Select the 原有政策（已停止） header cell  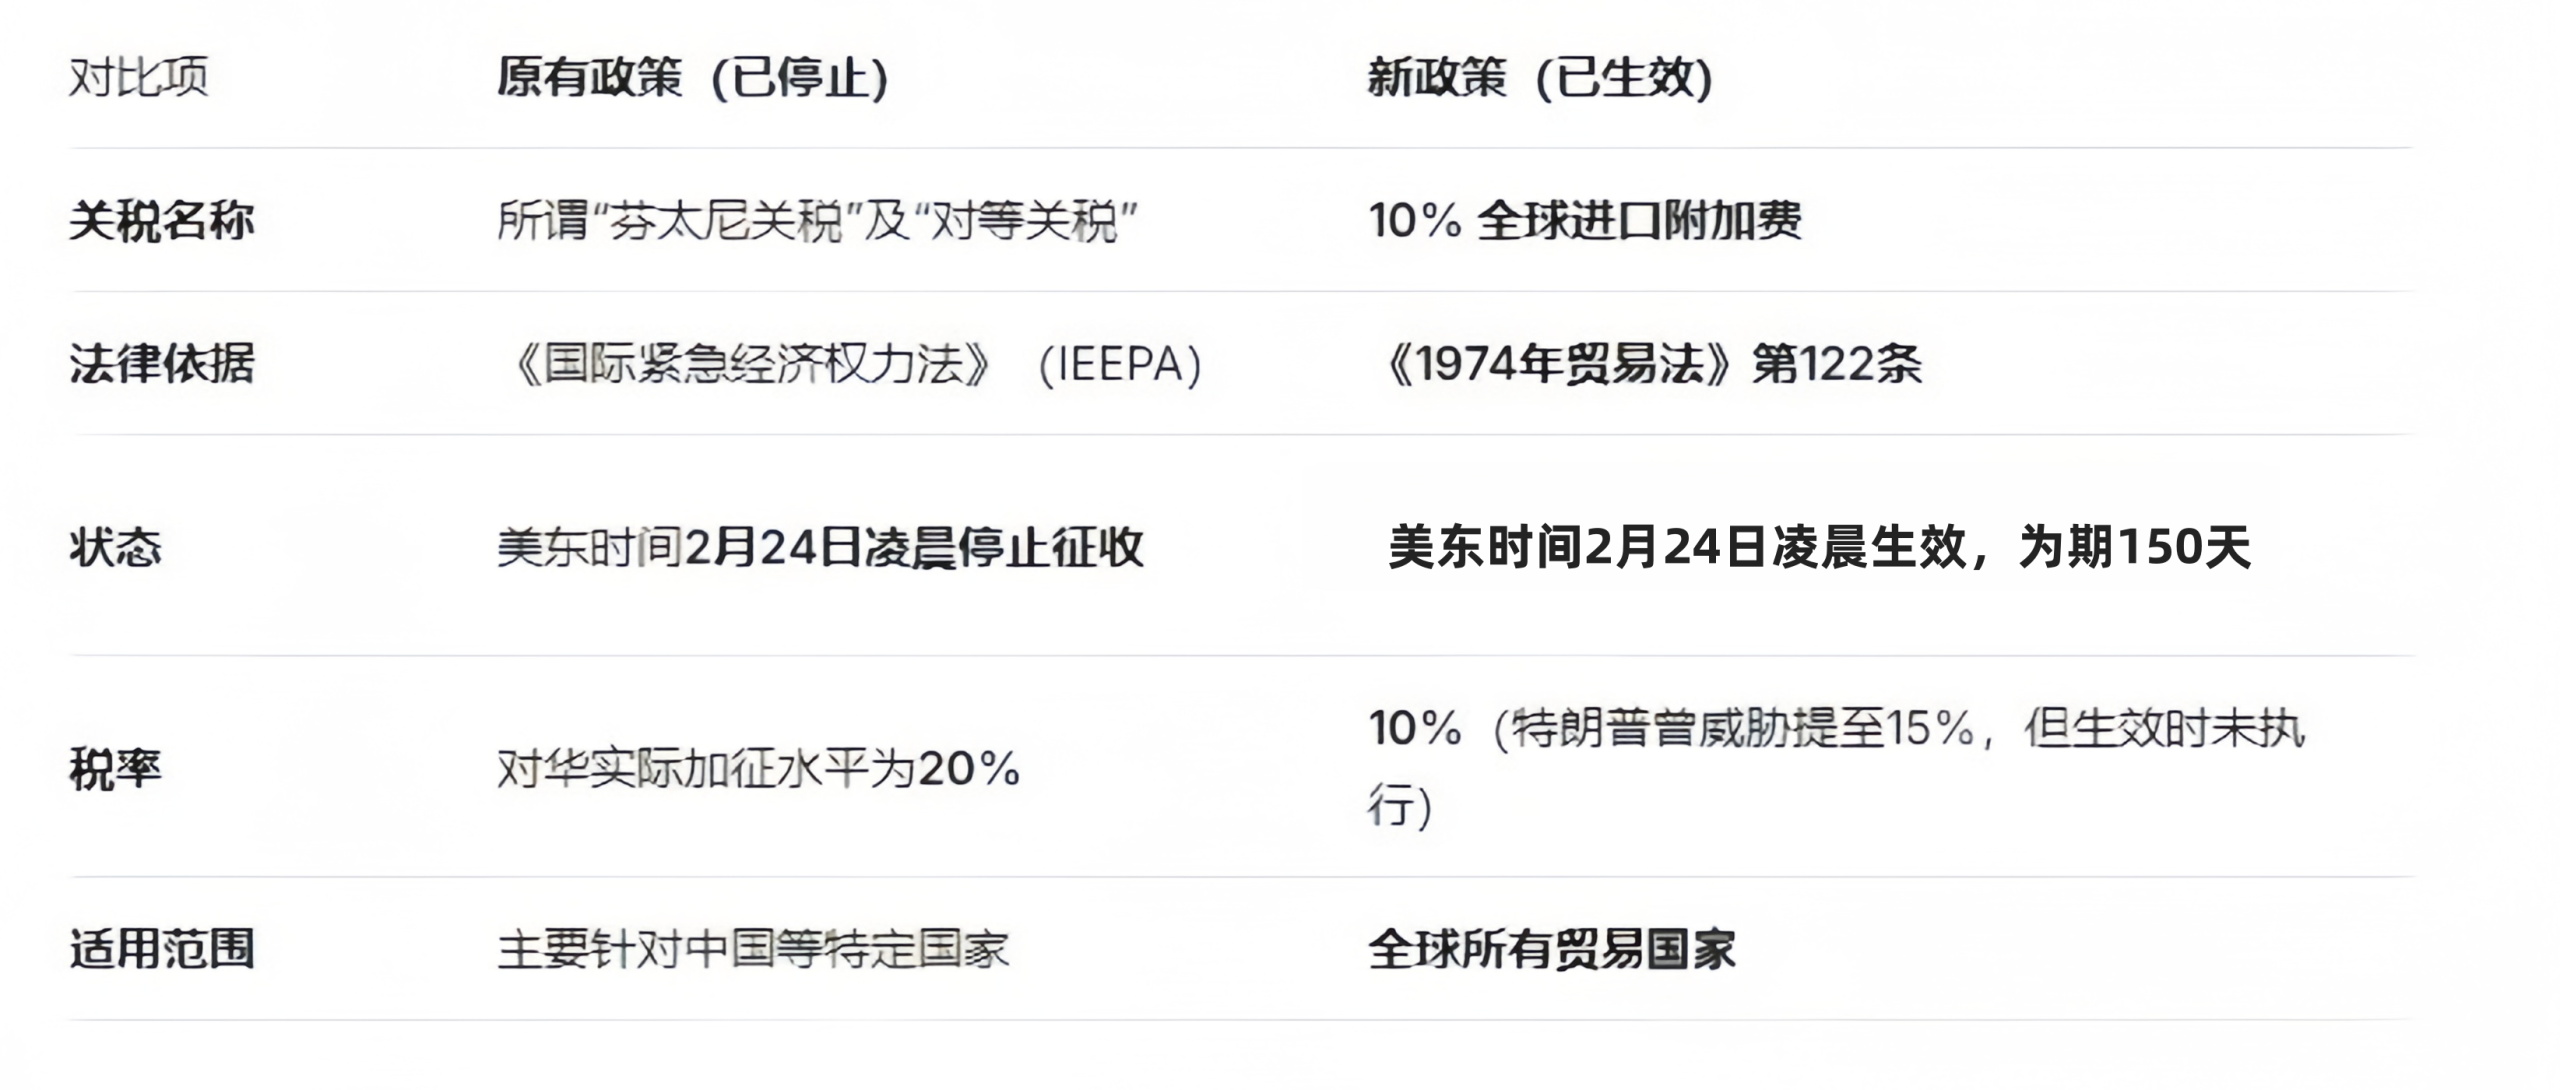point(692,77)
